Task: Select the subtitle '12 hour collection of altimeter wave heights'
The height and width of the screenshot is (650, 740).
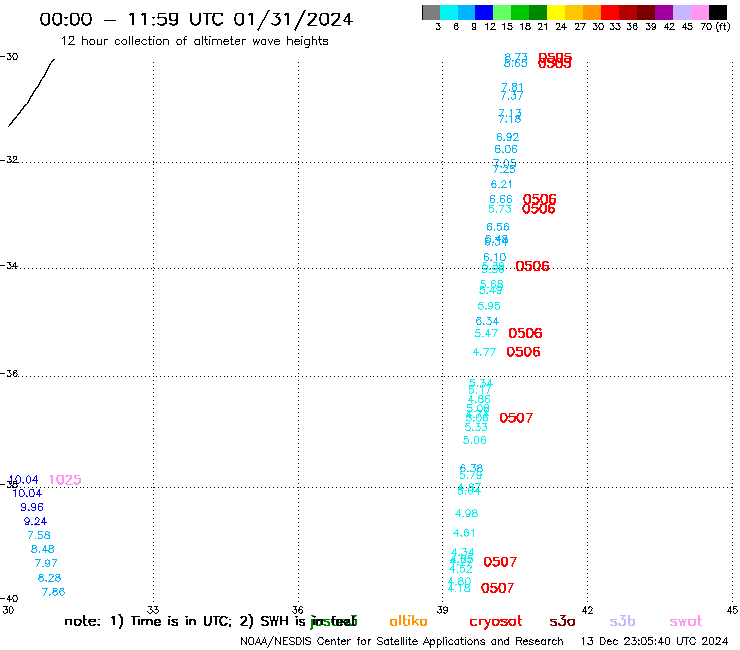Action: [194, 41]
